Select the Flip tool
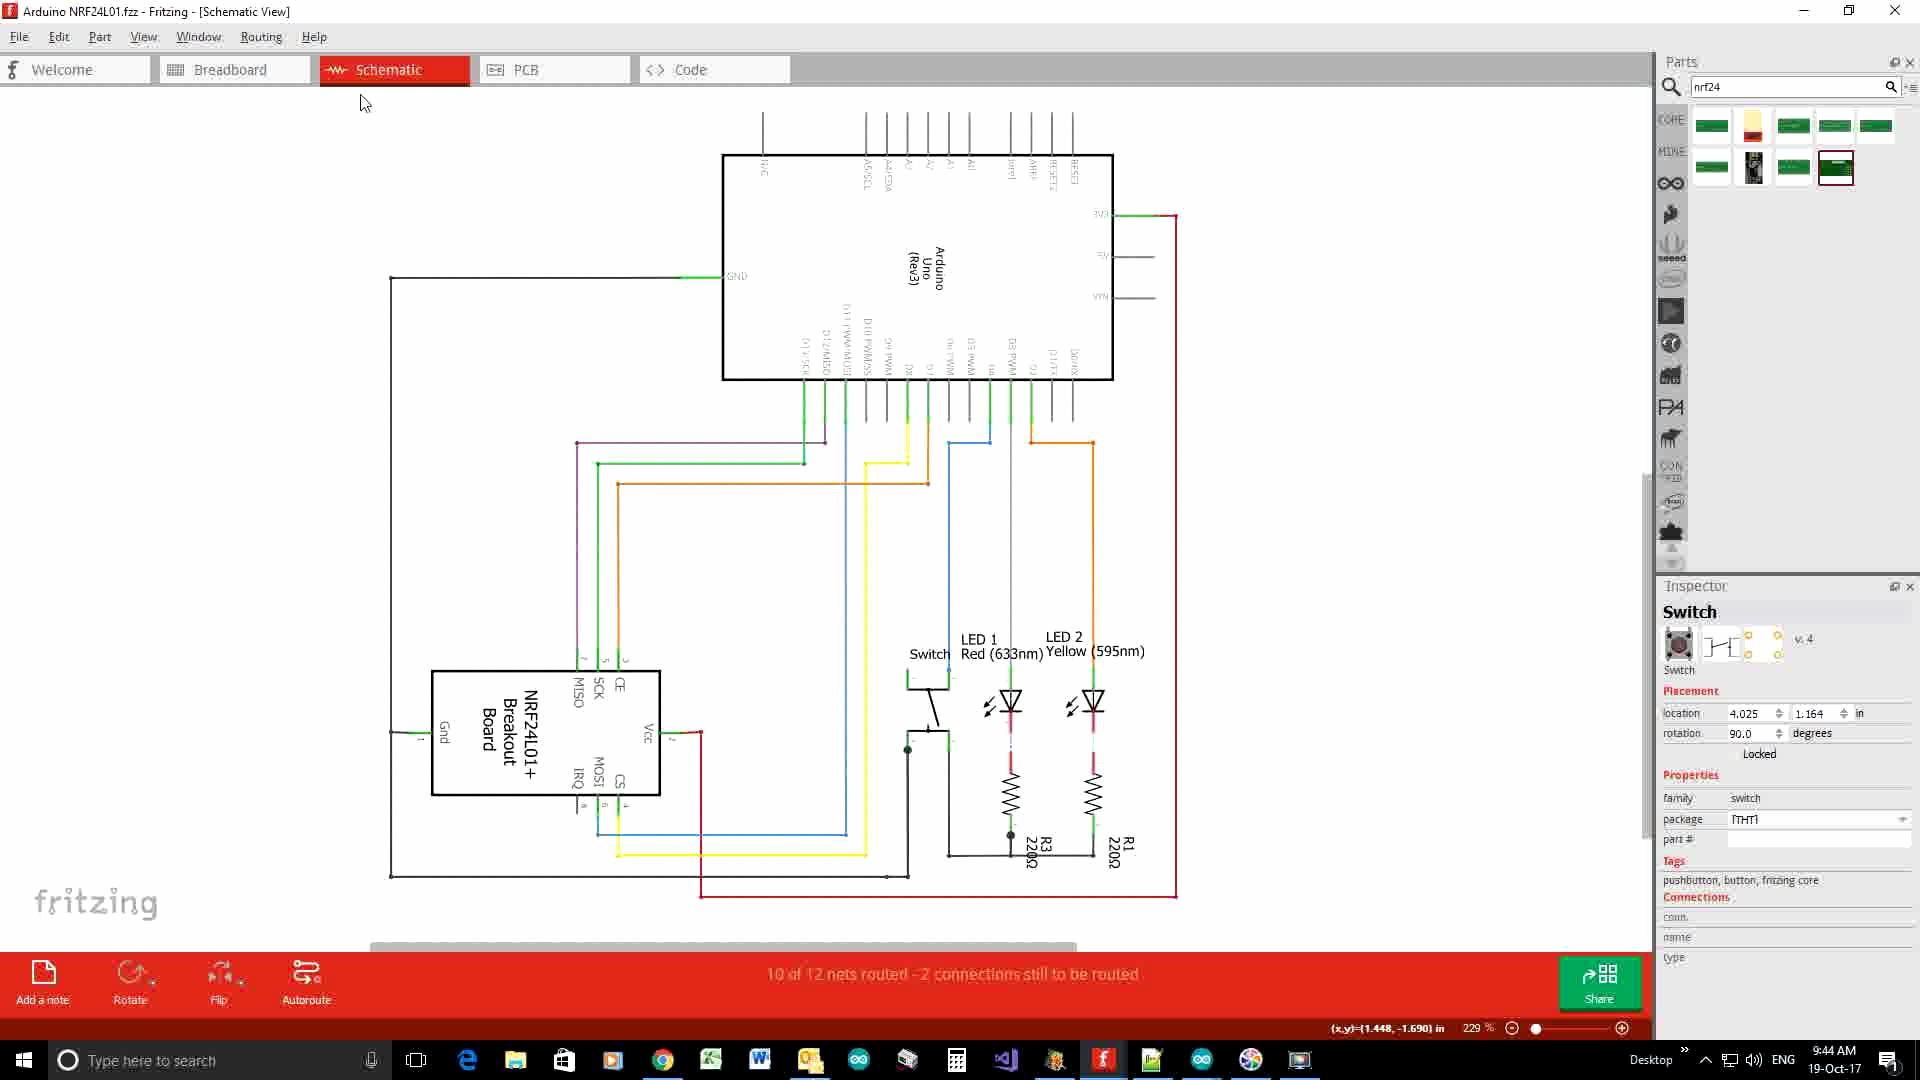The image size is (1920, 1080). 221,981
